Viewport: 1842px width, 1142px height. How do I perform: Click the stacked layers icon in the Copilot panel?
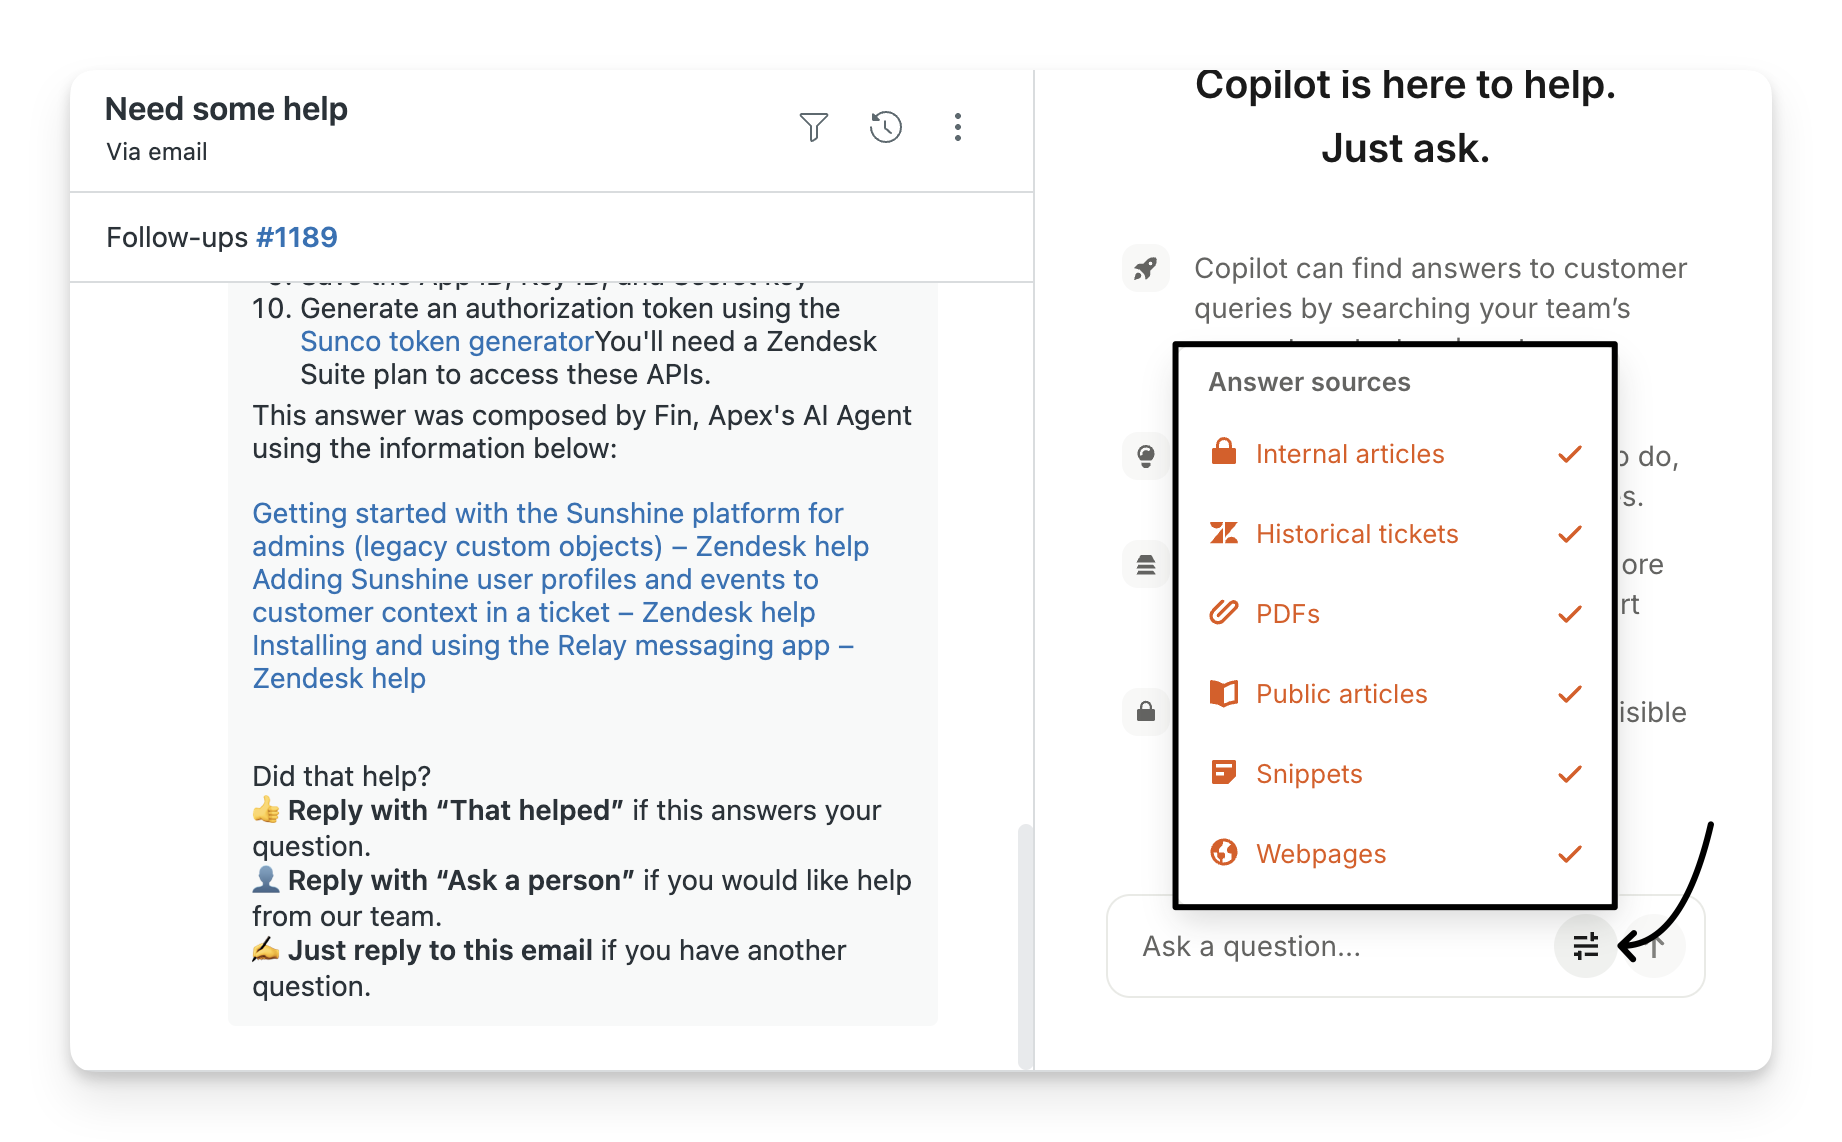click(x=1145, y=565)
